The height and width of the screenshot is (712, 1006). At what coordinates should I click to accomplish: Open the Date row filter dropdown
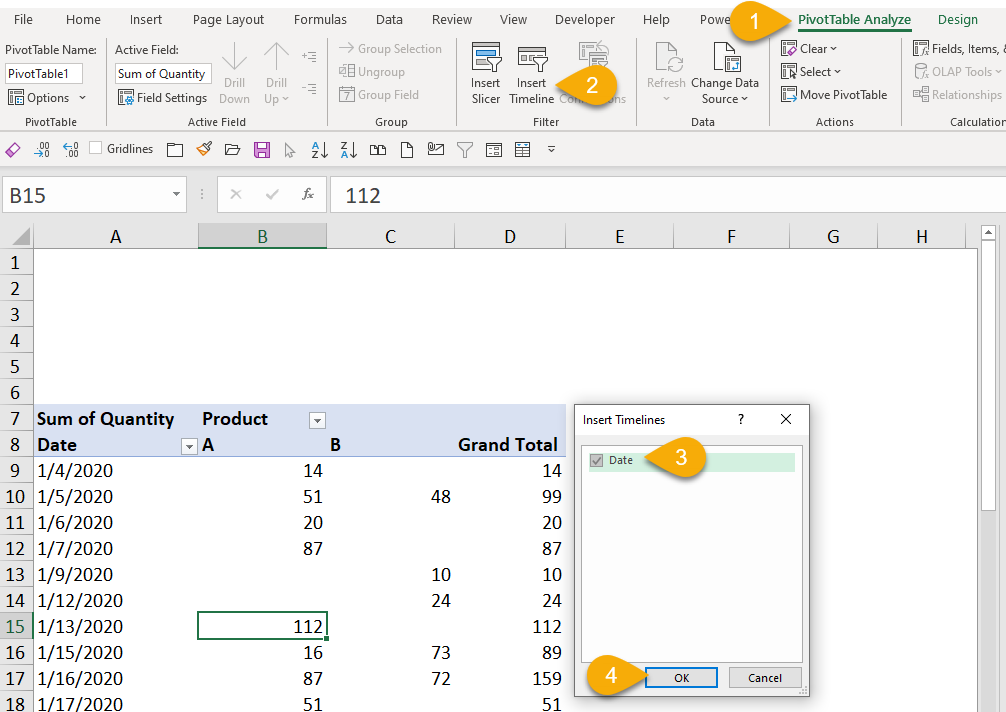click(189, 447)
